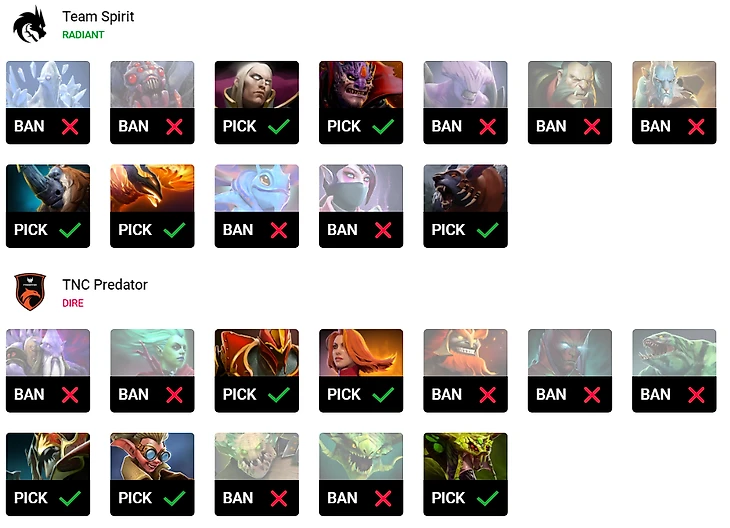The height and width of the screenshot is (528, 730).
Task: Click the Team Spirit dragon logo
Action: pos(30,25)
